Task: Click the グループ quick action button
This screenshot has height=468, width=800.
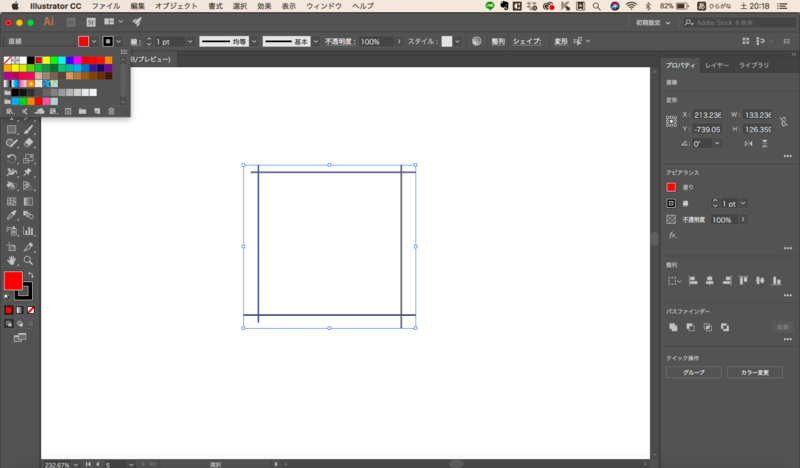Action: (x=693, y=373)
